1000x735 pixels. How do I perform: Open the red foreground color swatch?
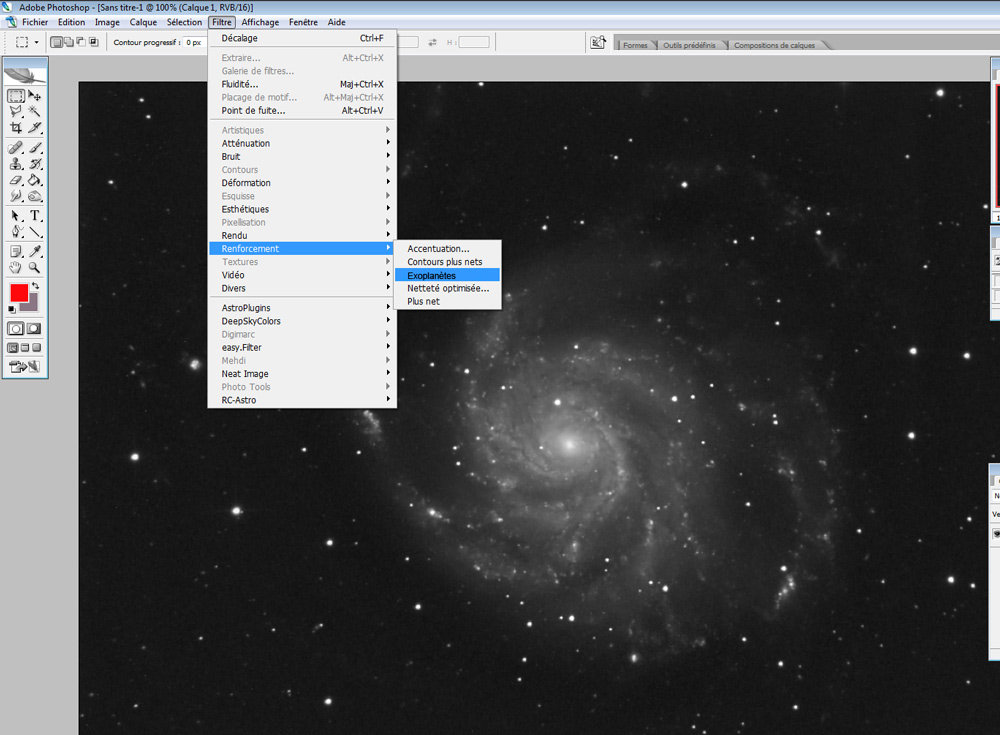coord(19,293)
